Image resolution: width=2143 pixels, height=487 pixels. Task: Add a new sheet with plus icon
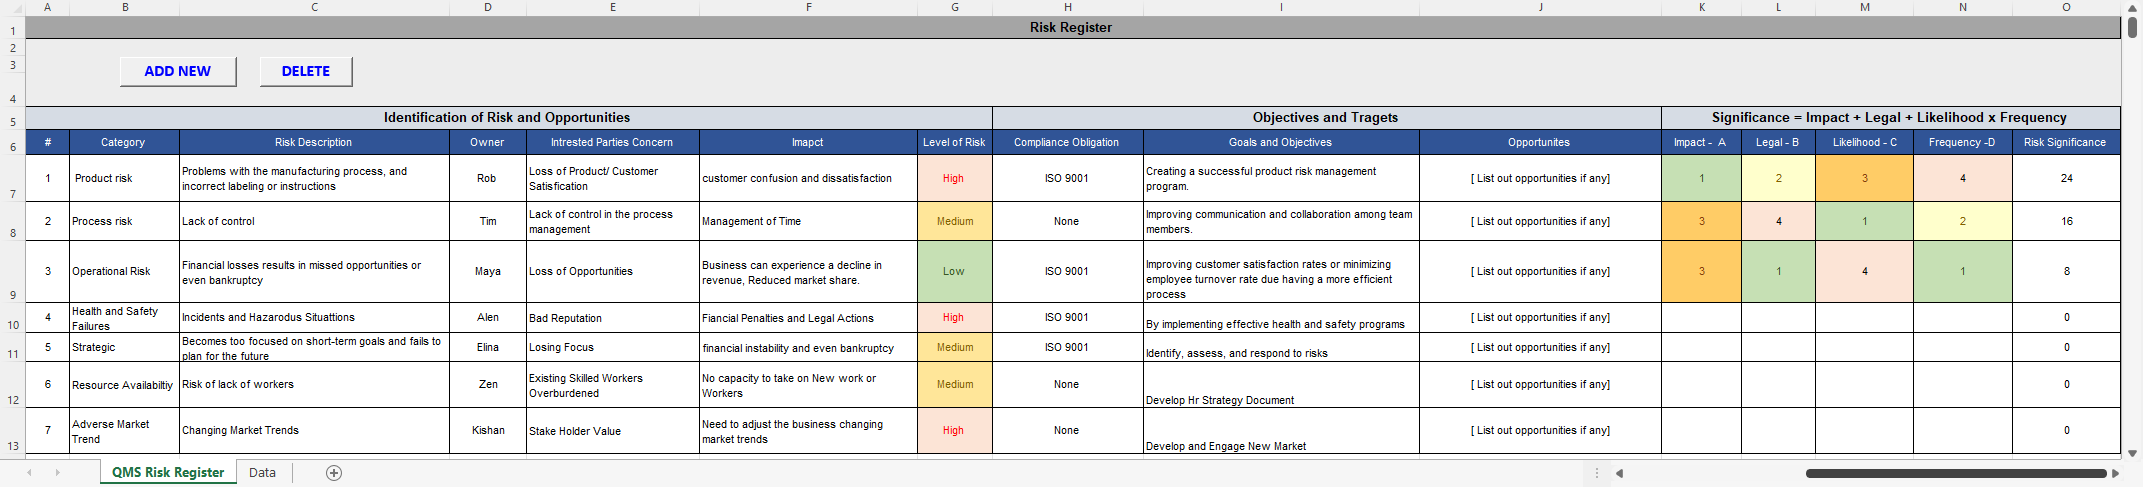click(334, 473)
